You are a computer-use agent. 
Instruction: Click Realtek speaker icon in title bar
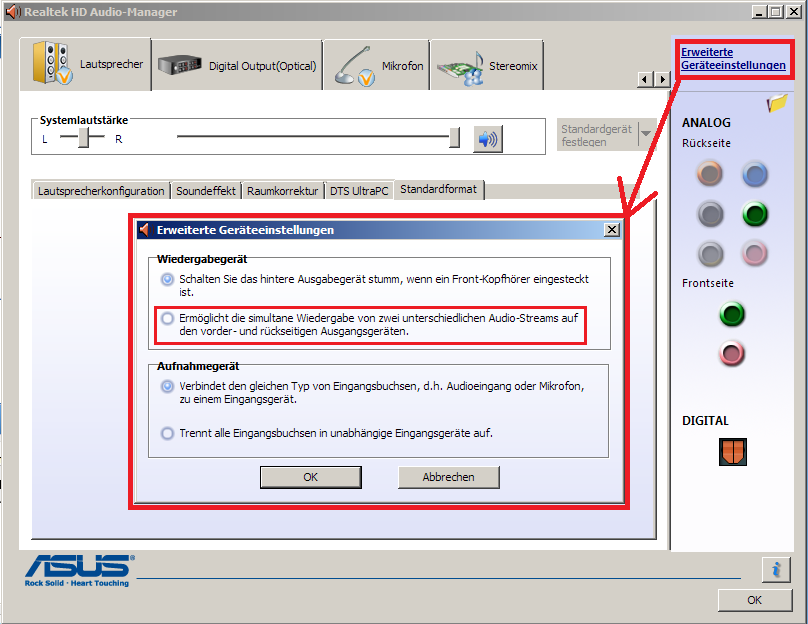(x=13, y=12)
